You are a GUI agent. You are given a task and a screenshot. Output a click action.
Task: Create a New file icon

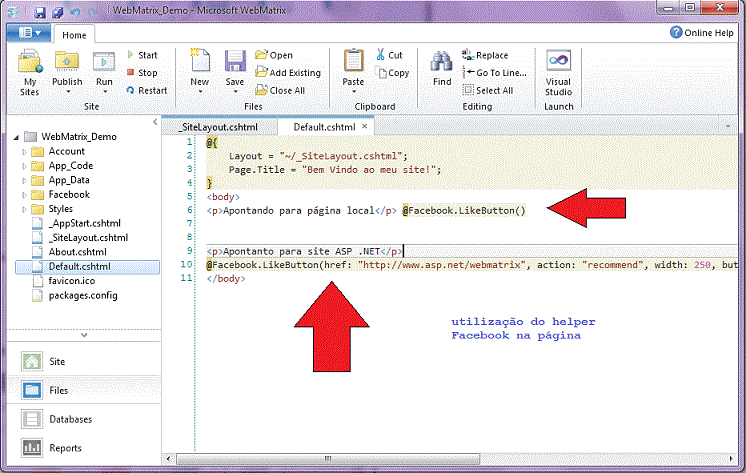(200, 62)
